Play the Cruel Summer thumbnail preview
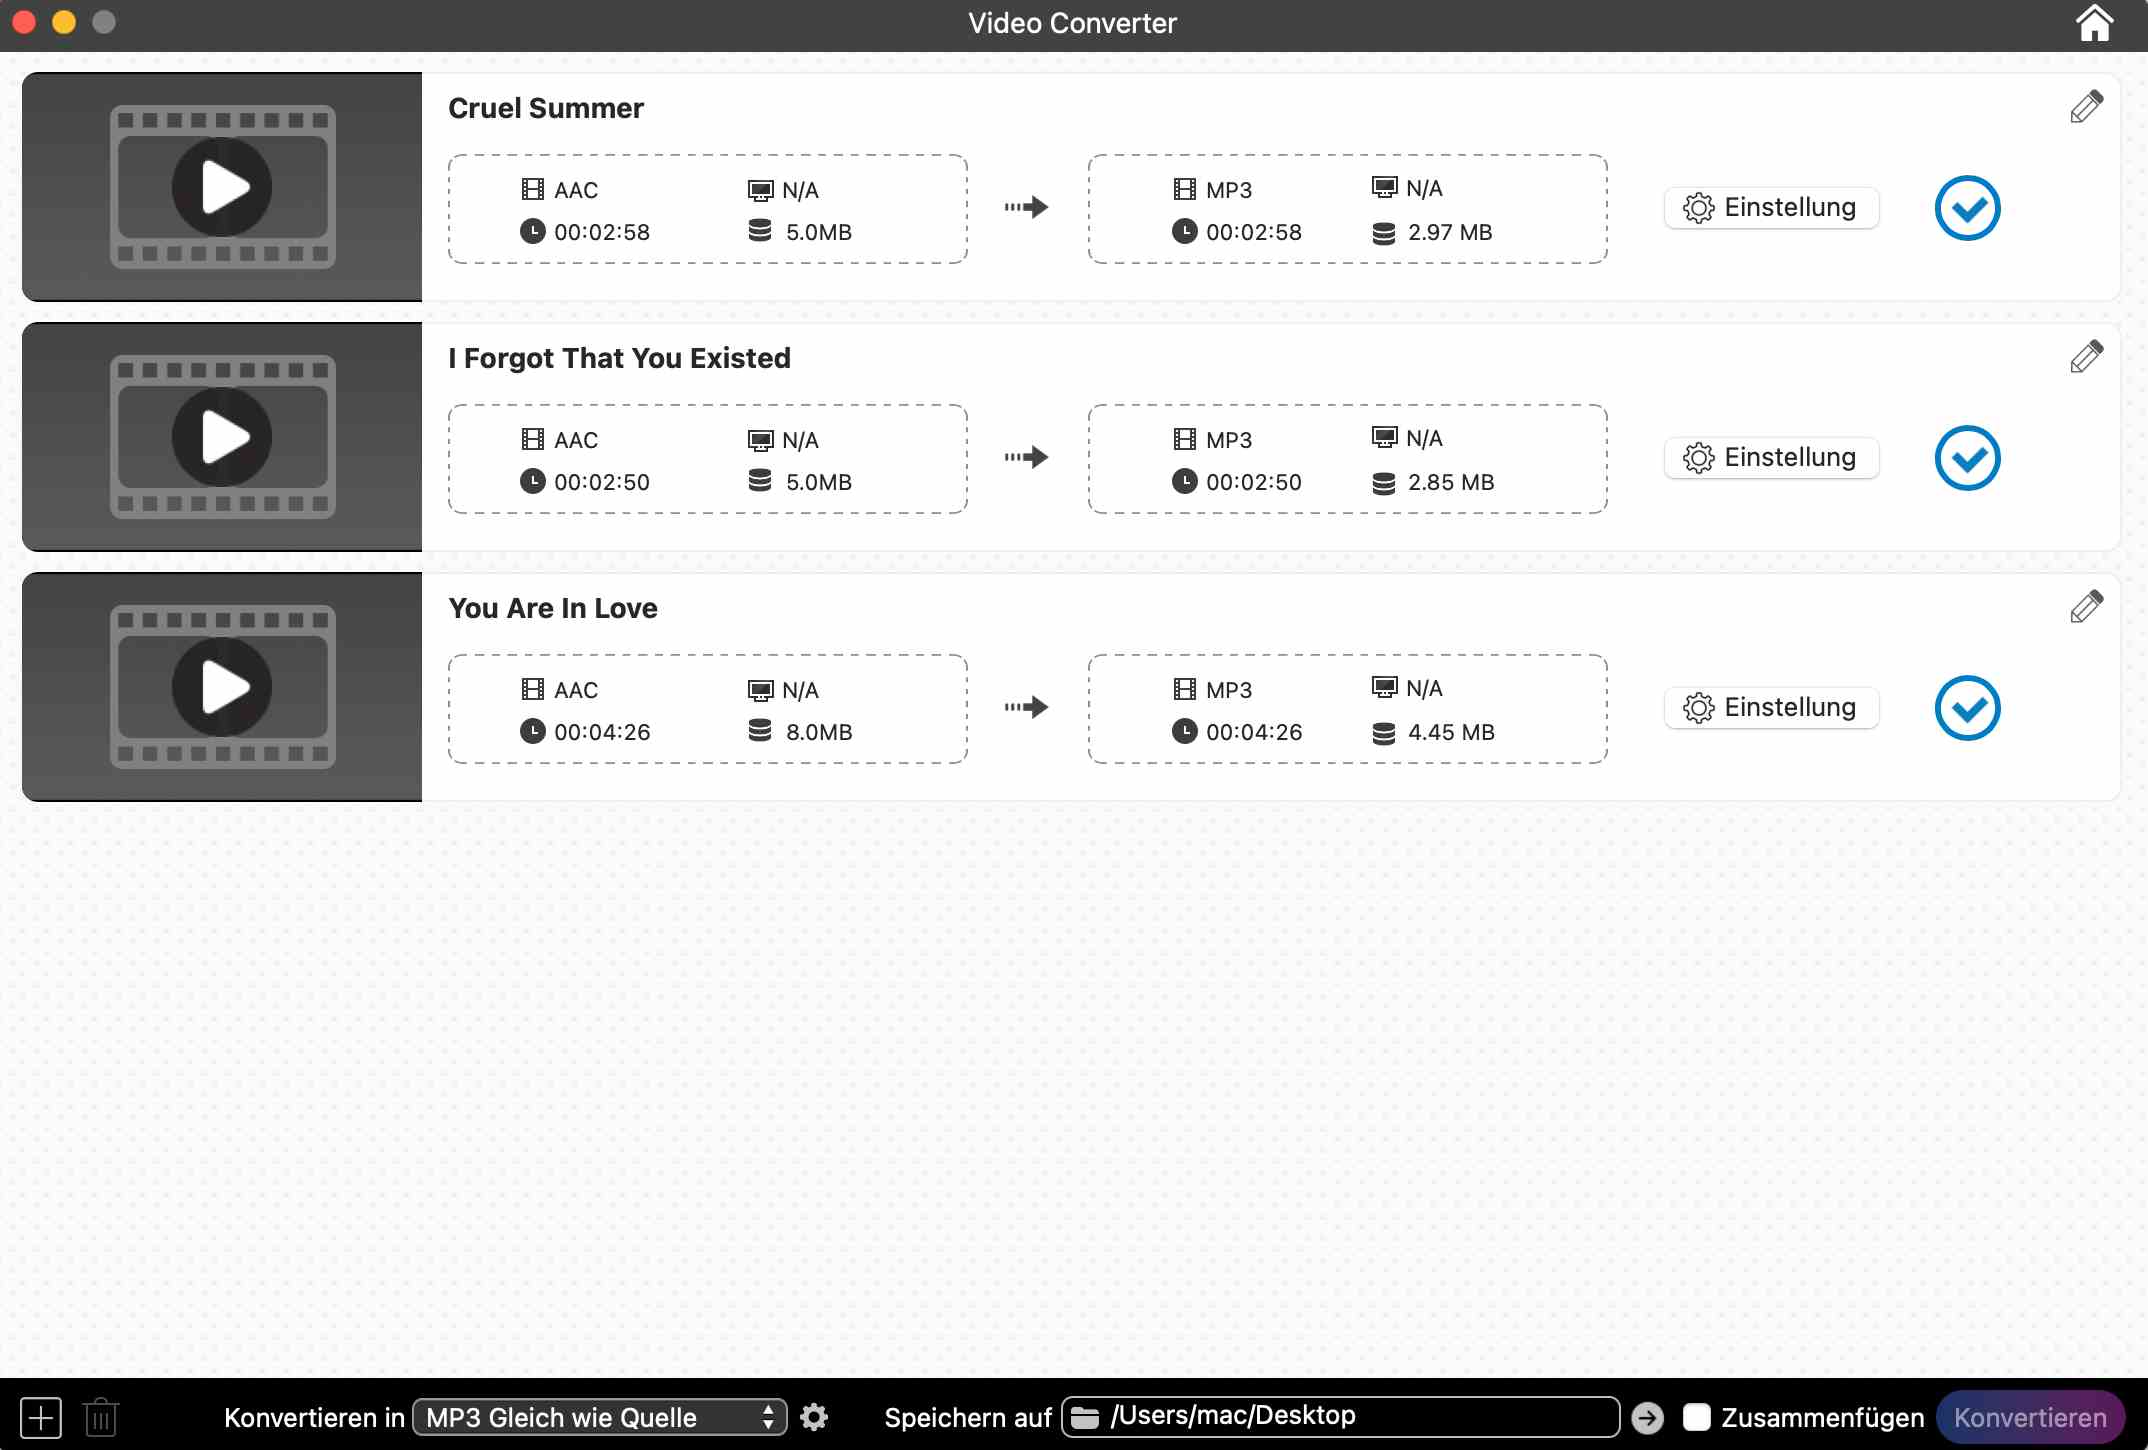2148x1450 pixels. (x=222, y=187)
